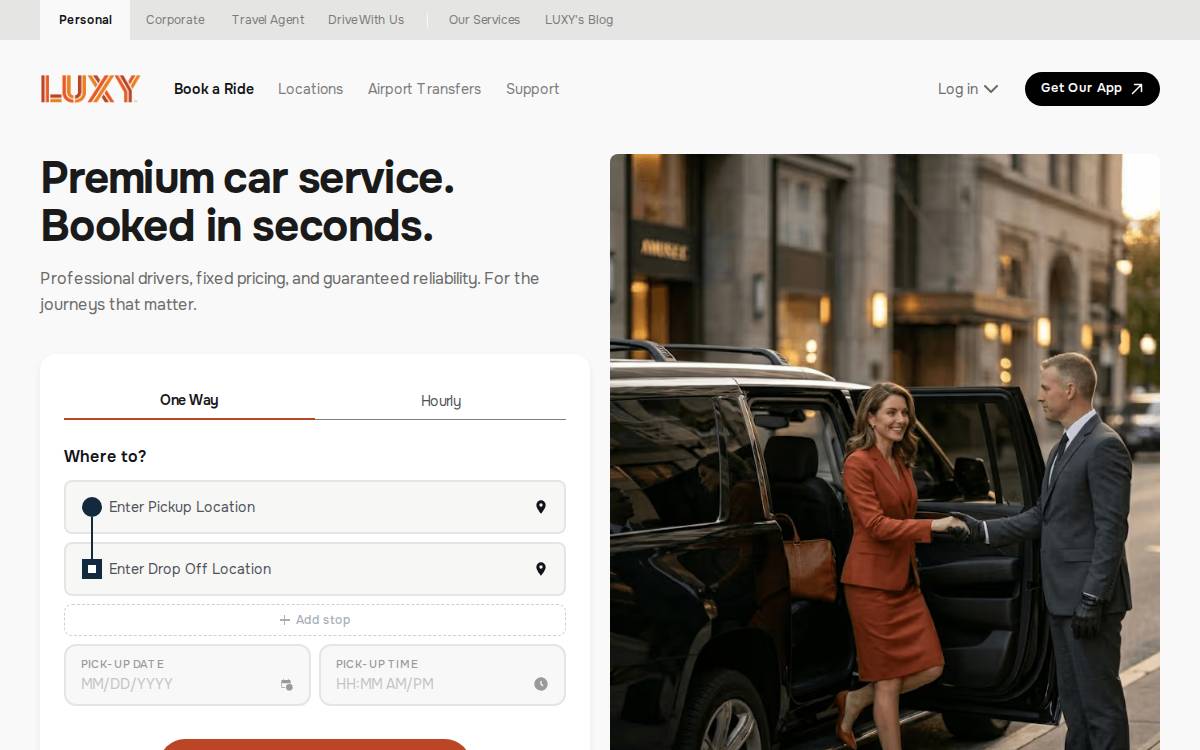Focus the Enter Pickup Location field
Screen dimensions: 1200x750
[315, 507]
